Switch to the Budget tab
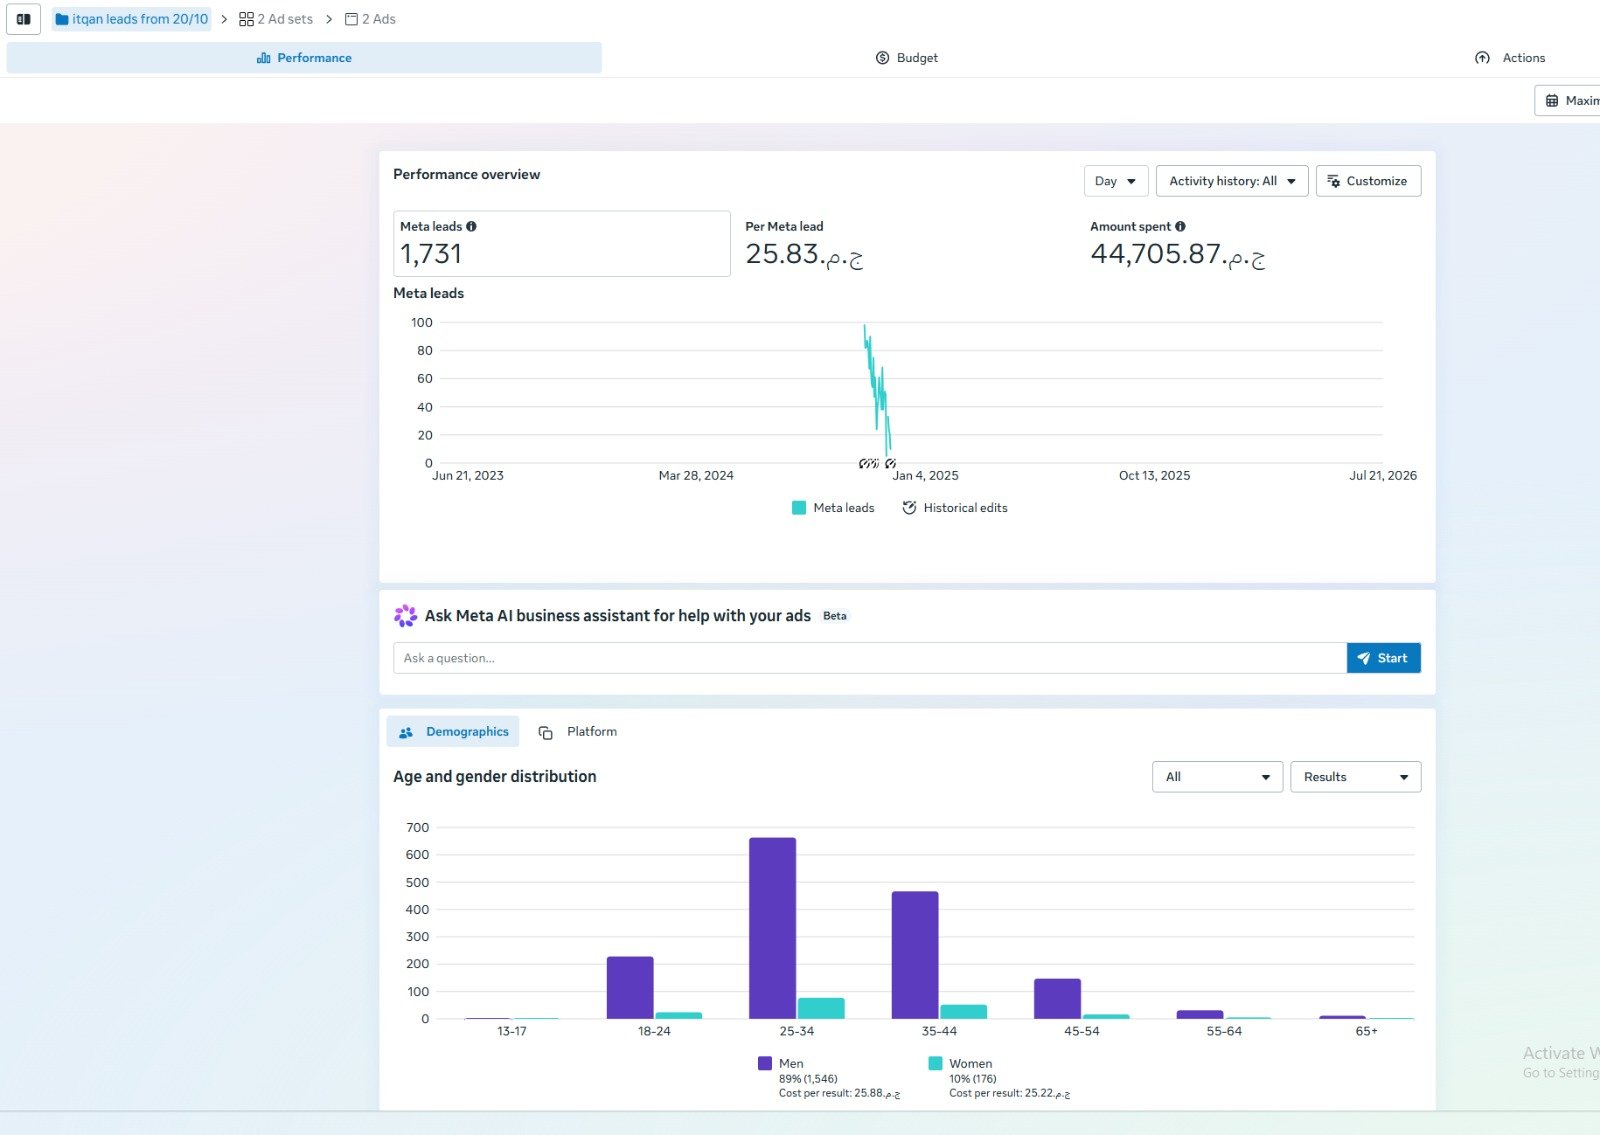Screen dimensions: 1600x1135 (907, 58)
